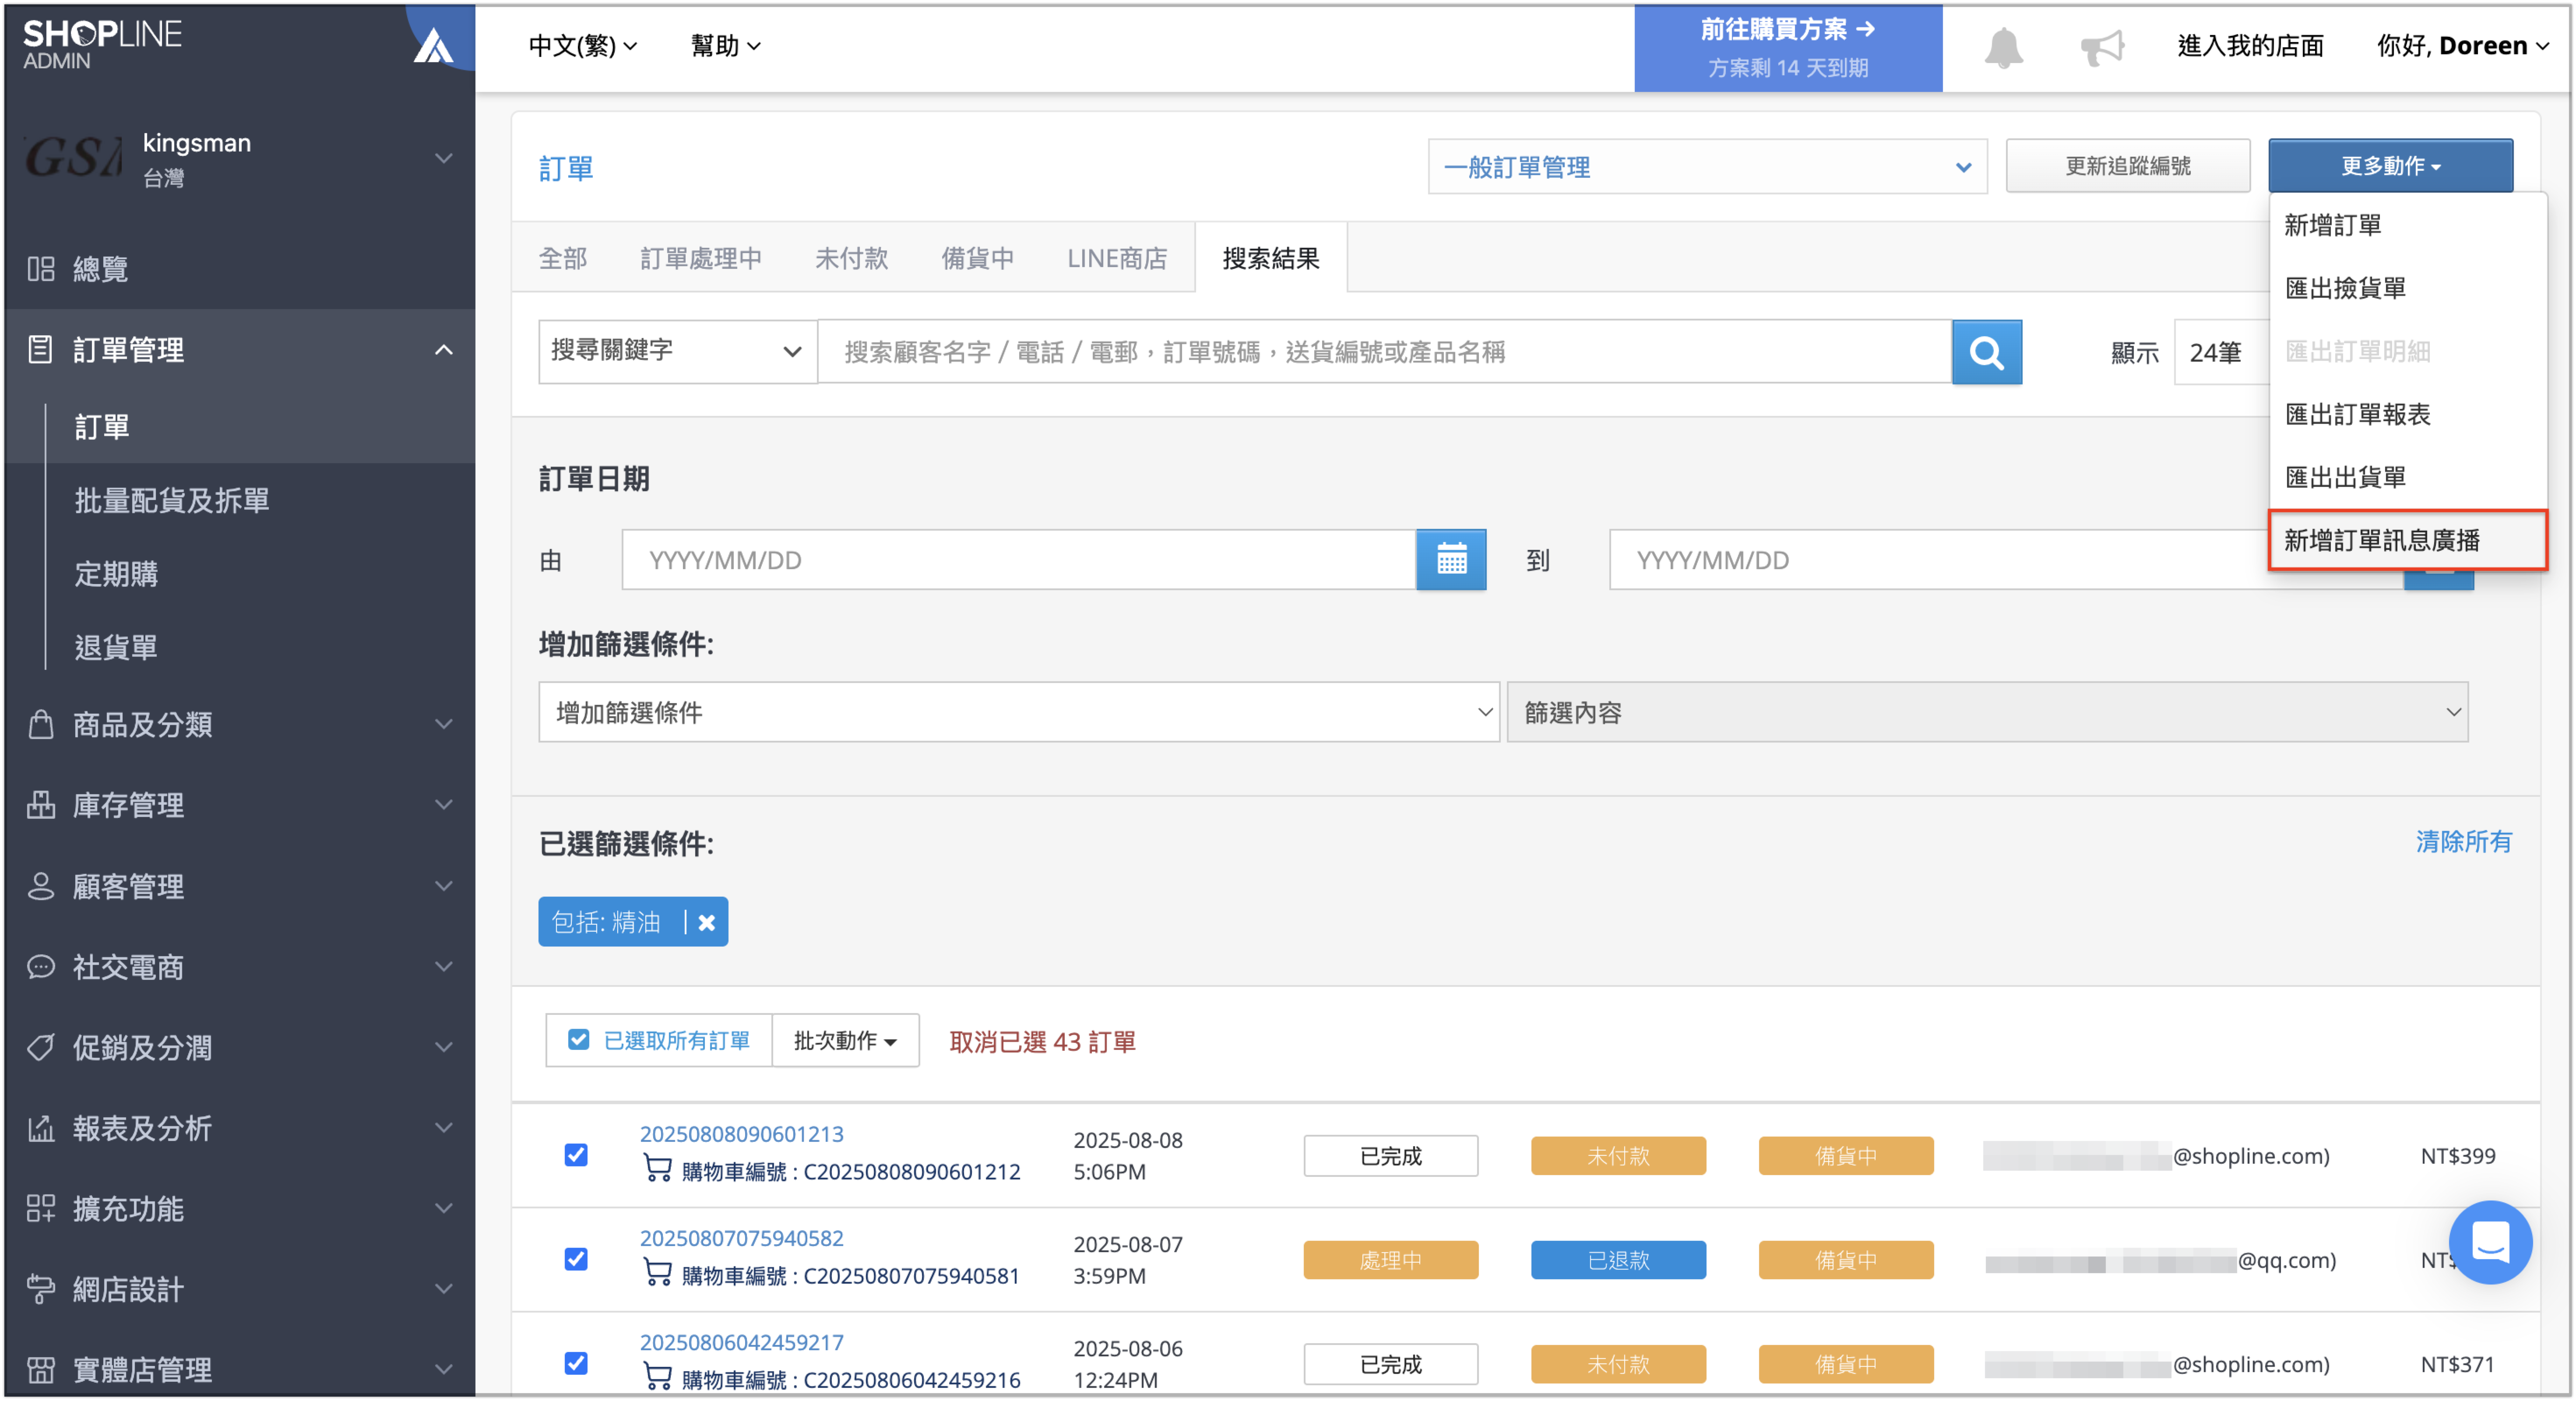Remove the 包括: 精油 filter tag

[x=706, y=922]
